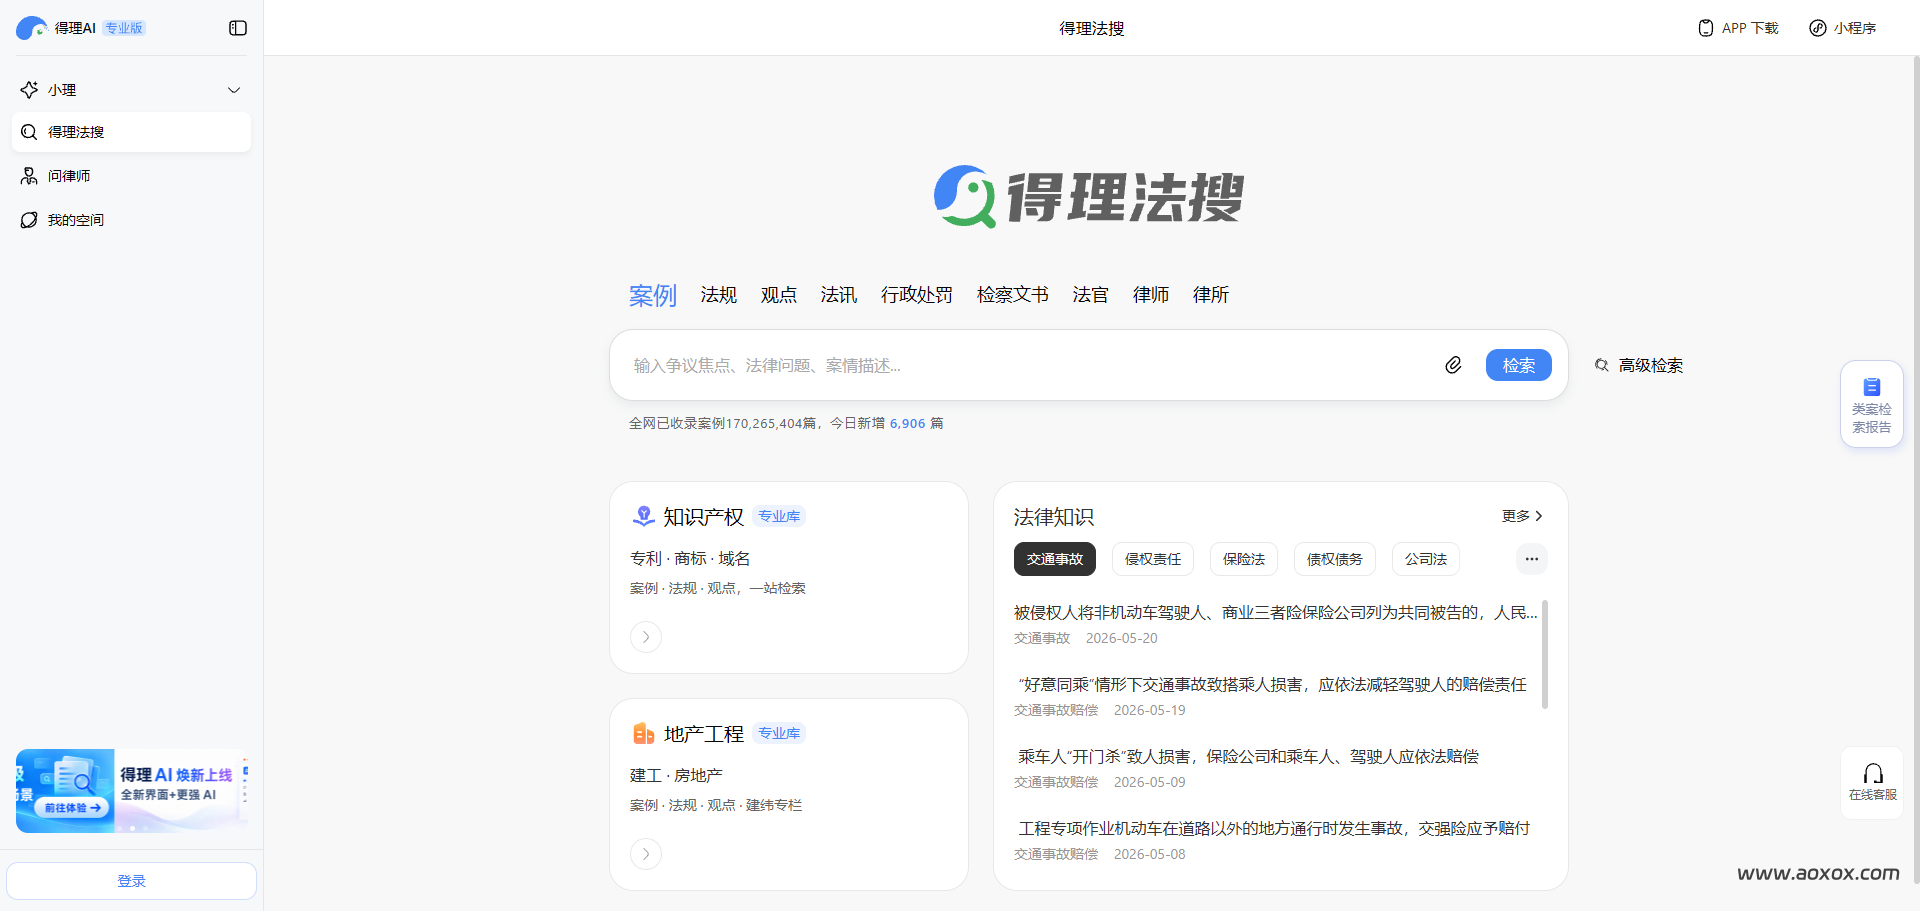Open article 工程专项作业机动车 accident

[1274, 829]
